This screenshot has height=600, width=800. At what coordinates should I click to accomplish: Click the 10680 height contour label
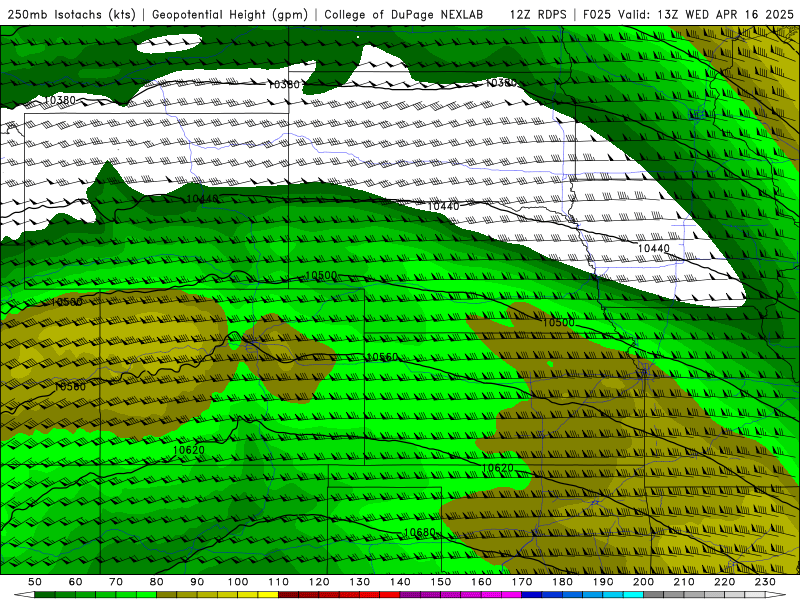419,533
